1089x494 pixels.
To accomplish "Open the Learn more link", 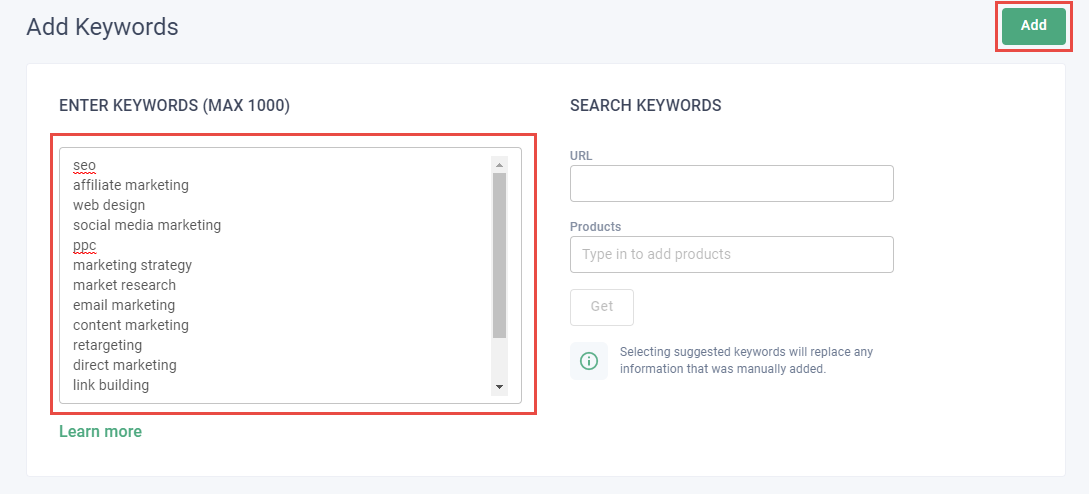I will pyautogui.click(x=100, y=431).
